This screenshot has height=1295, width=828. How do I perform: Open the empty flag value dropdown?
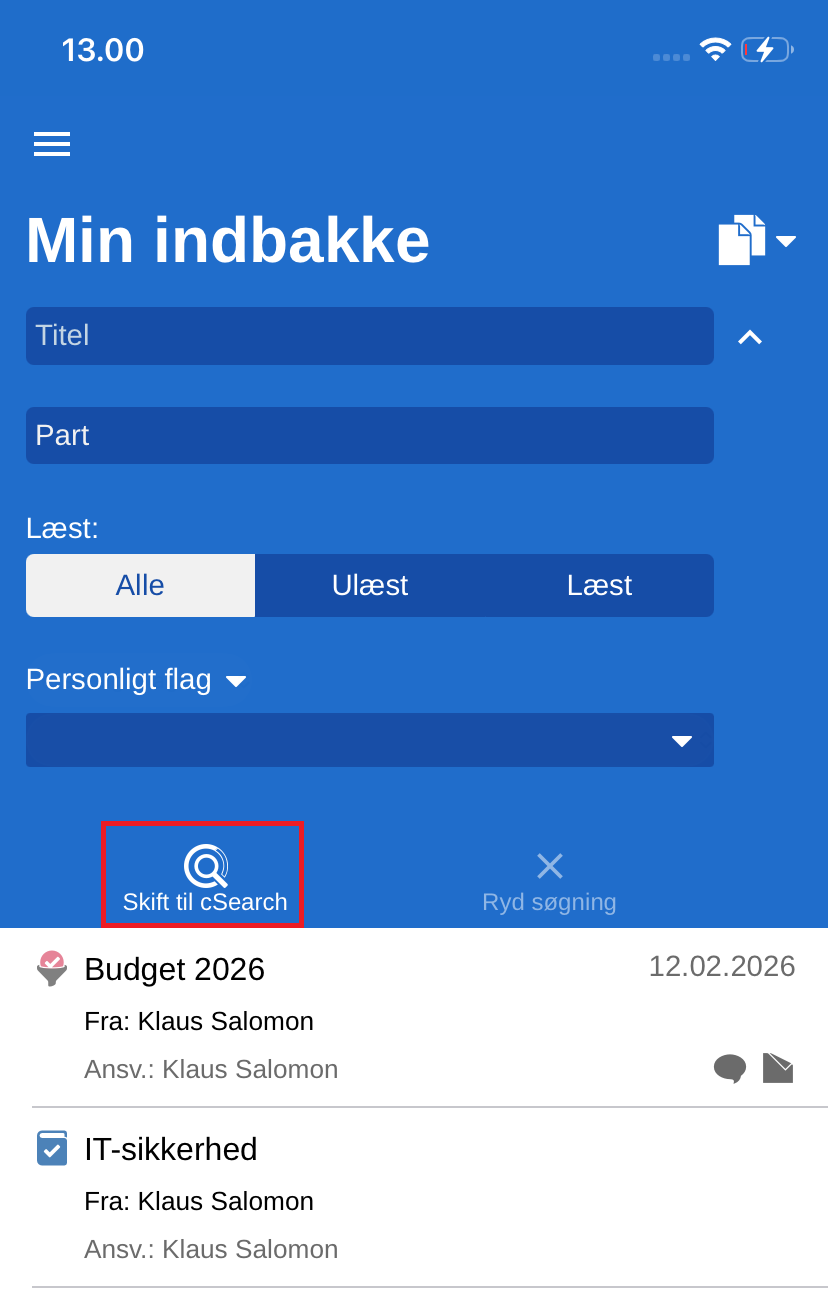[x=370, y=740]
